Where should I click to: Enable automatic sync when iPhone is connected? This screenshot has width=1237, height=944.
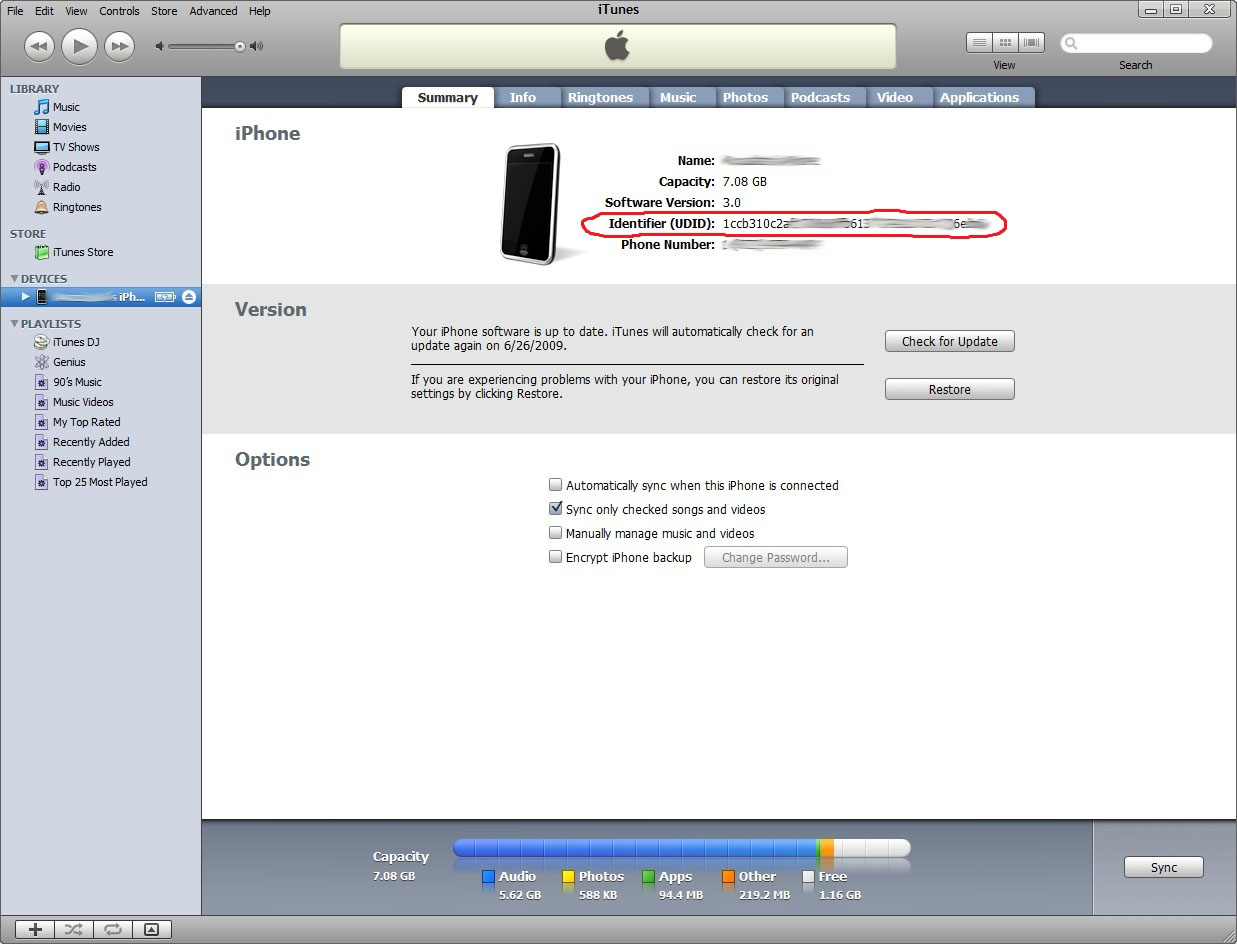point(556,485)
